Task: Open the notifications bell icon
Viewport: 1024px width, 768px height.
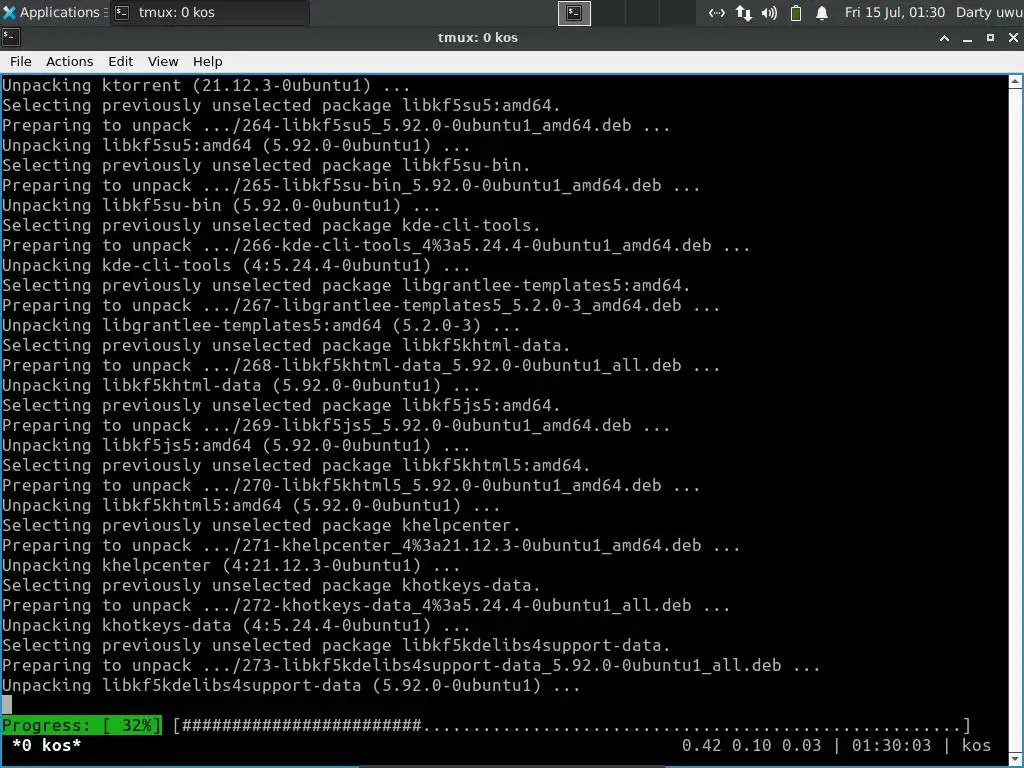Action: 822,13
